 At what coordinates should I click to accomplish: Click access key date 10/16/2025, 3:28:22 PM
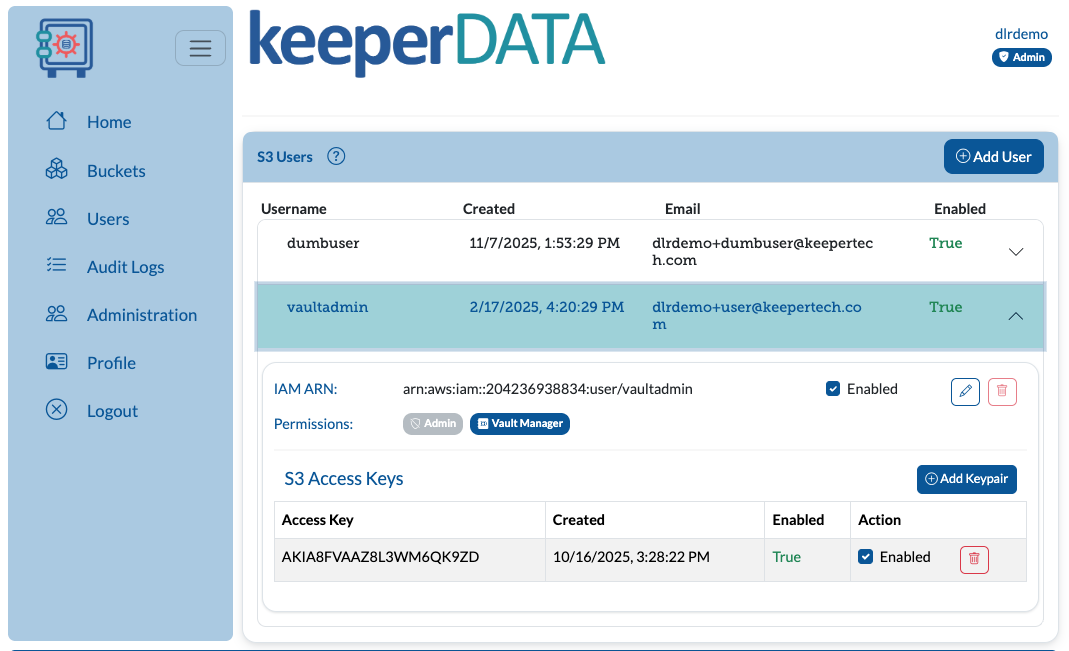coord(631,557)
